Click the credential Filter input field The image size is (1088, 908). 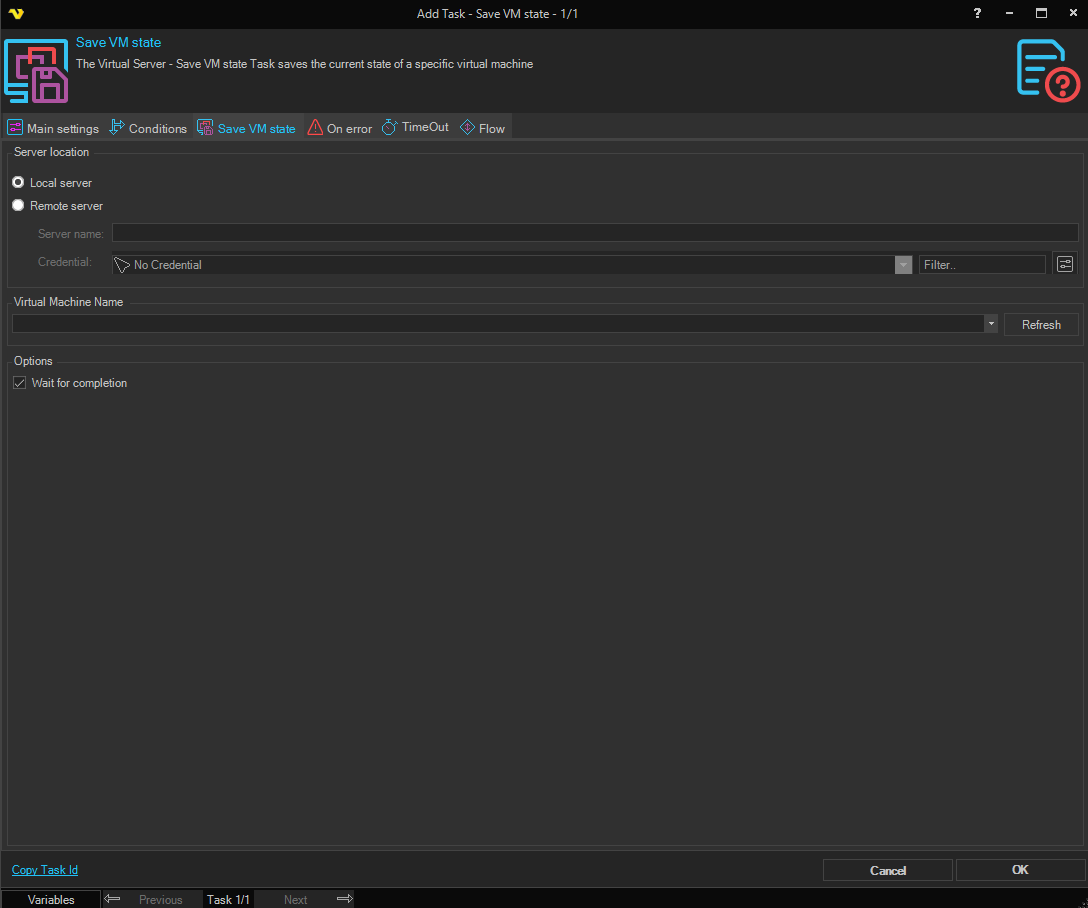pos(981,265)
